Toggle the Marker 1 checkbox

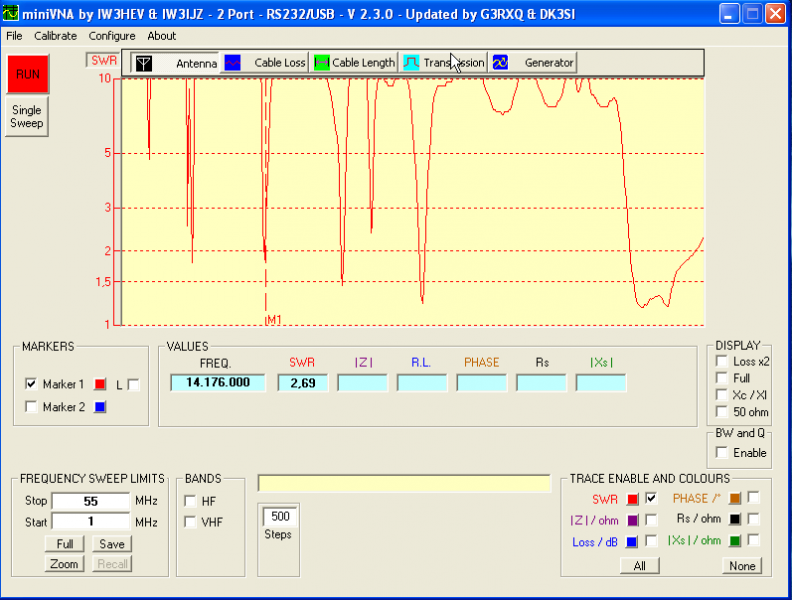31,384
